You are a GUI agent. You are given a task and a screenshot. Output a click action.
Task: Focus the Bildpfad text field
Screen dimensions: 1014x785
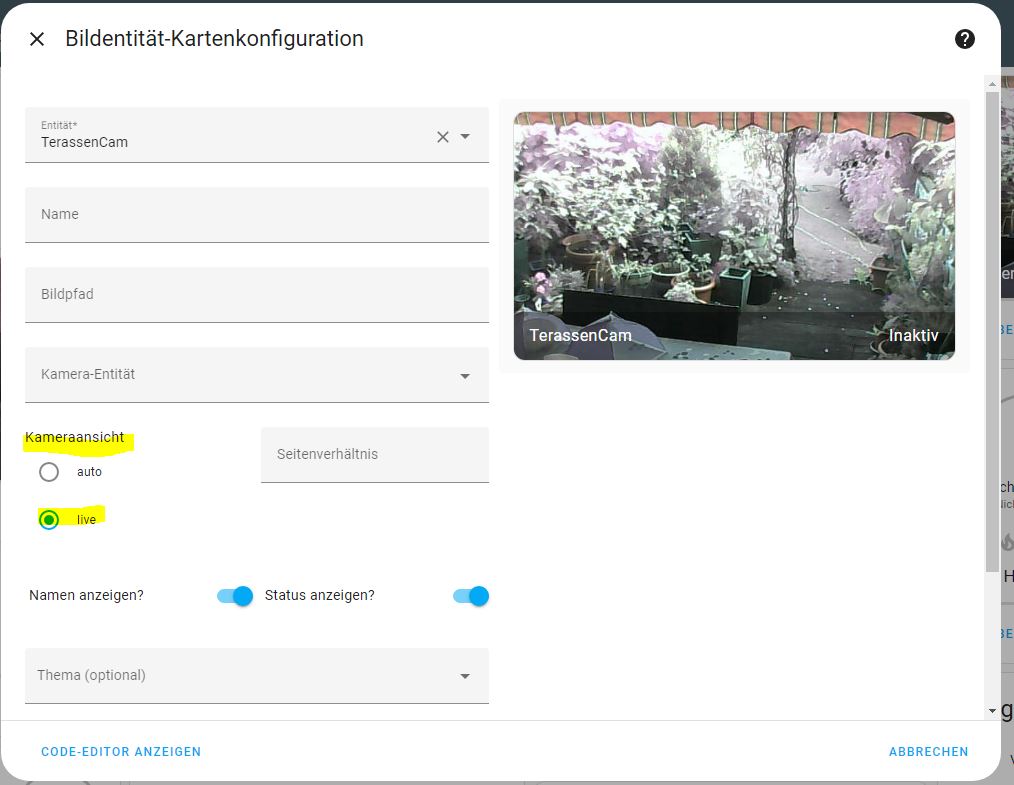click(x=256, y=295)
